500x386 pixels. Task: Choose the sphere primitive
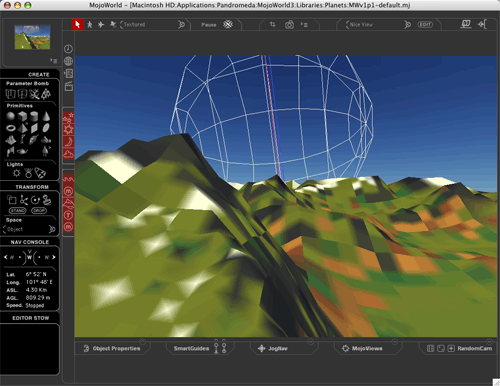point(11,116)
